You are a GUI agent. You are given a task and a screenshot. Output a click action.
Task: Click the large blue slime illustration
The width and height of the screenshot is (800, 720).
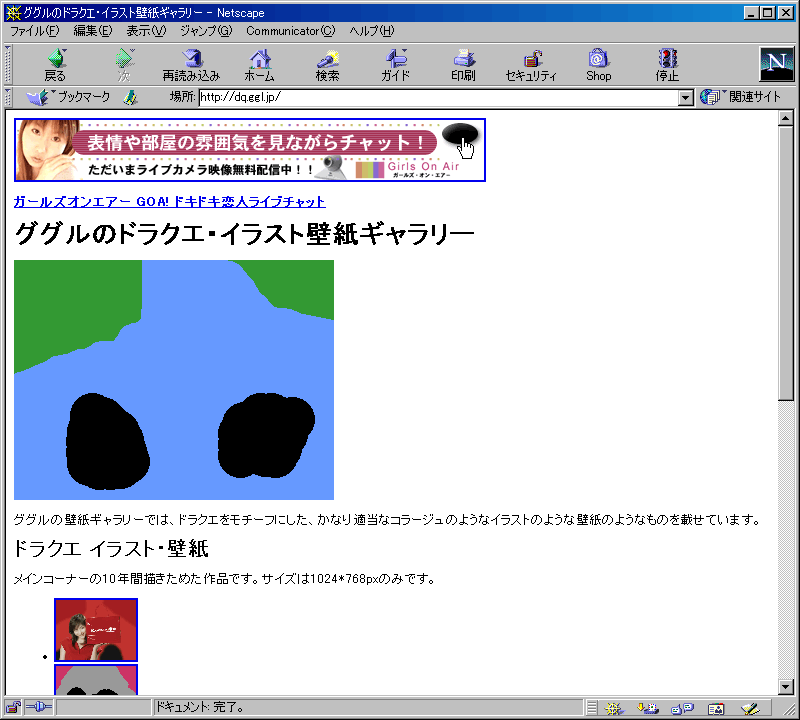click(x=174, y=380)
